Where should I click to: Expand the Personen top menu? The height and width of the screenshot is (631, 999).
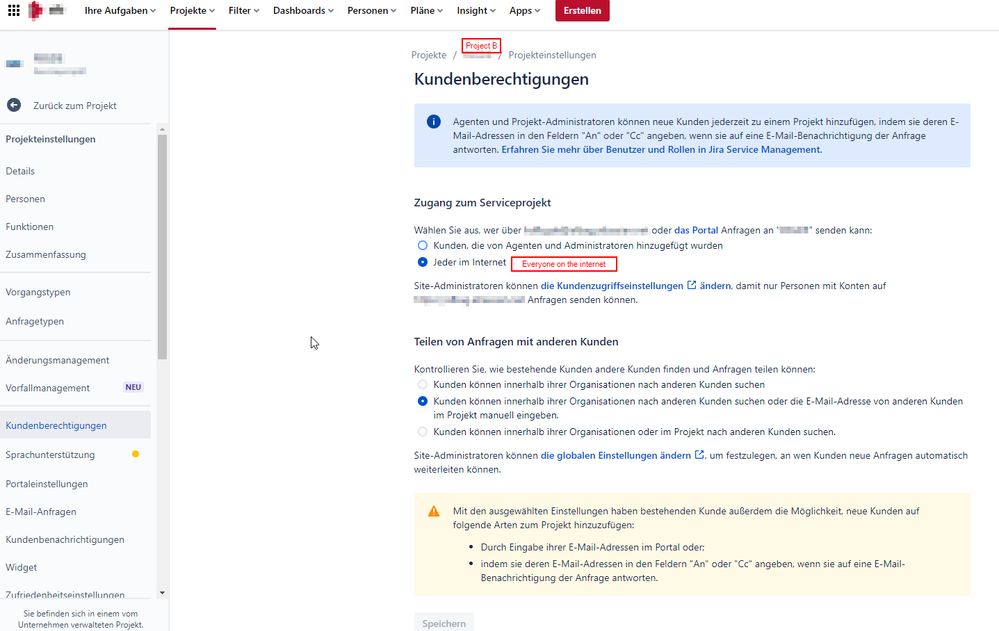pos(371,10)
